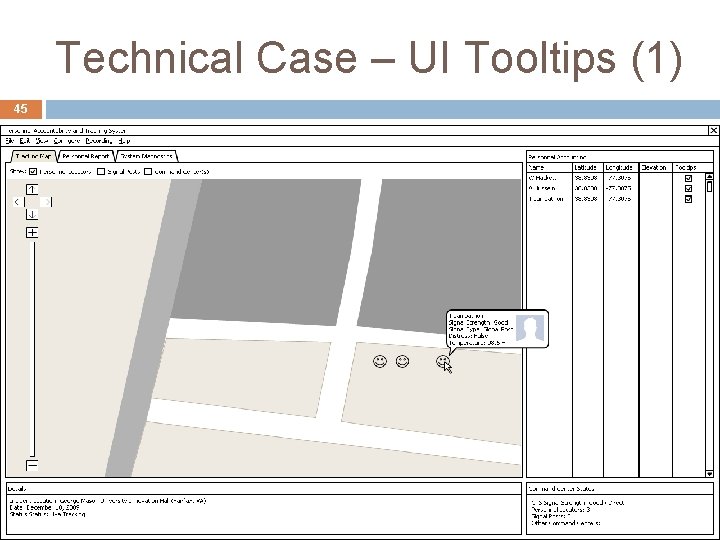The width and height of the screenshot is (720, 540).
Task: Zoom in with the plus button
Action: (x=32, y=232)
